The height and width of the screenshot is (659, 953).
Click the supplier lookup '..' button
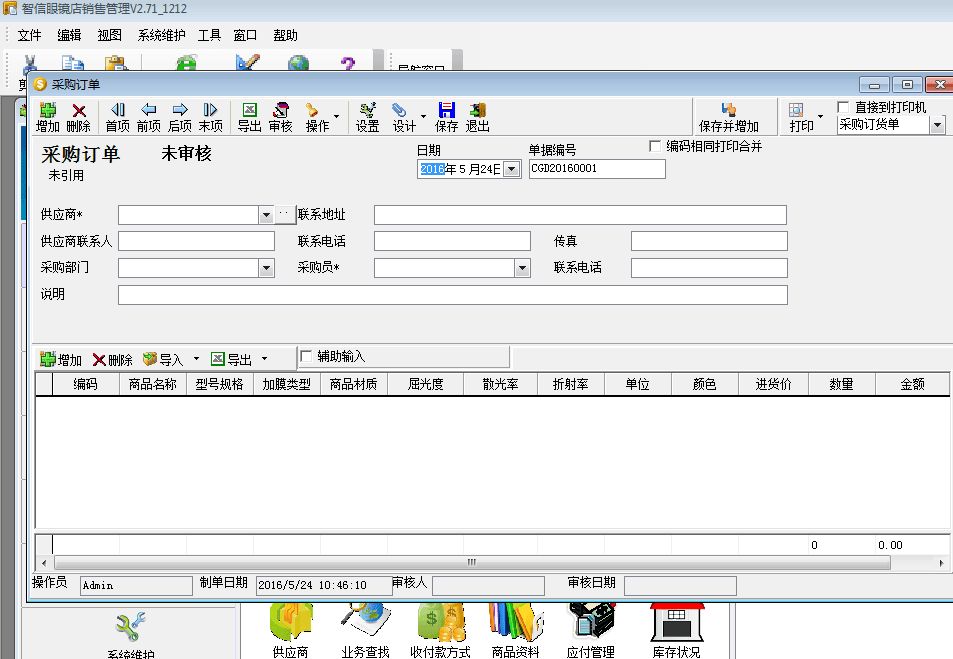click(x=285, y=215)
